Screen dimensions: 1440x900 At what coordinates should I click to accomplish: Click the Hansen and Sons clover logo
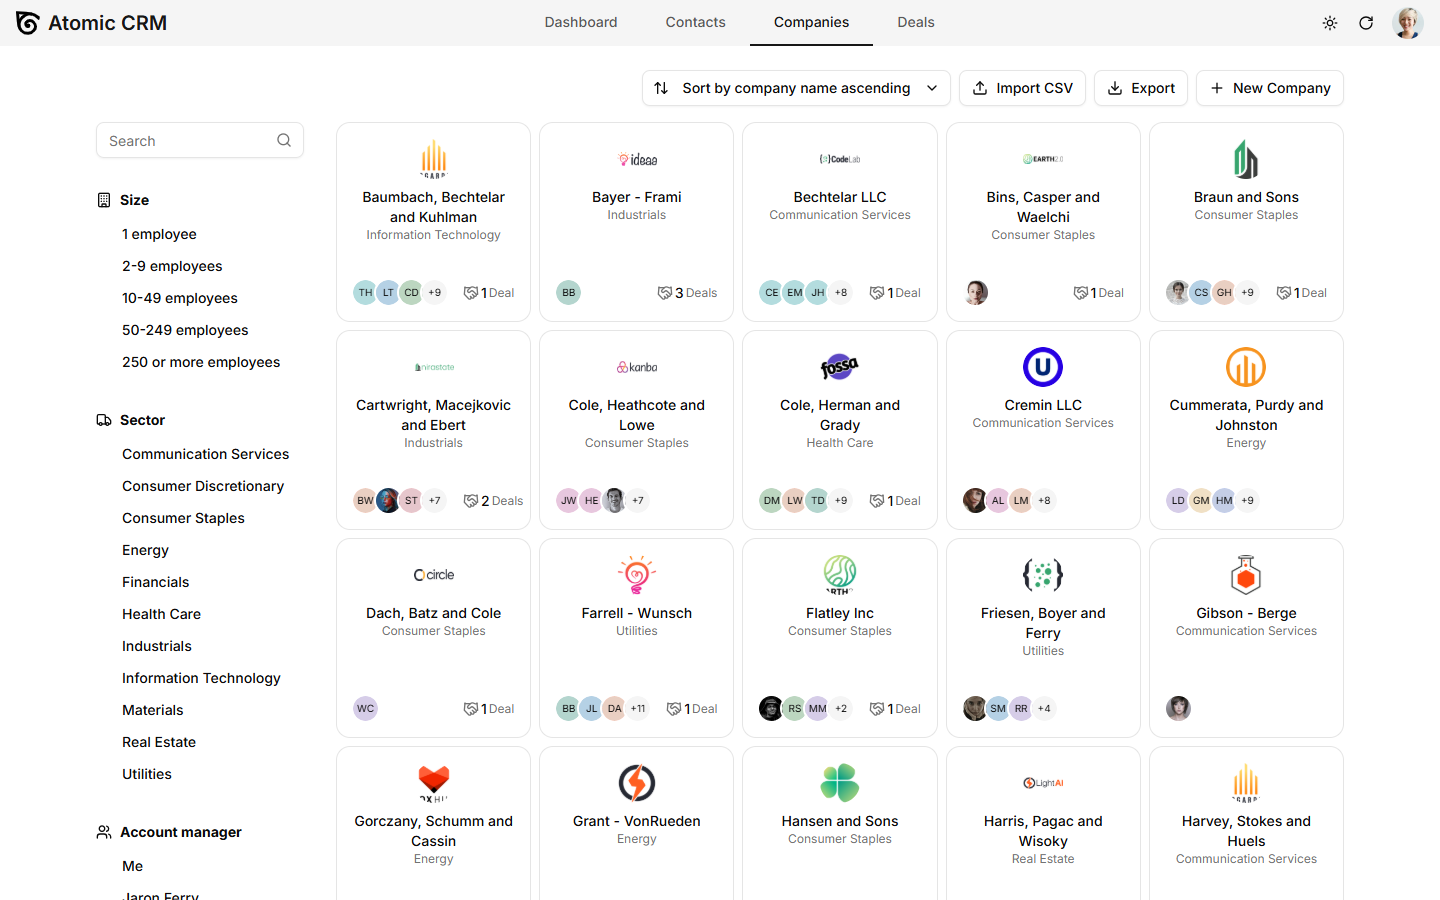click(x=840, y=783)
